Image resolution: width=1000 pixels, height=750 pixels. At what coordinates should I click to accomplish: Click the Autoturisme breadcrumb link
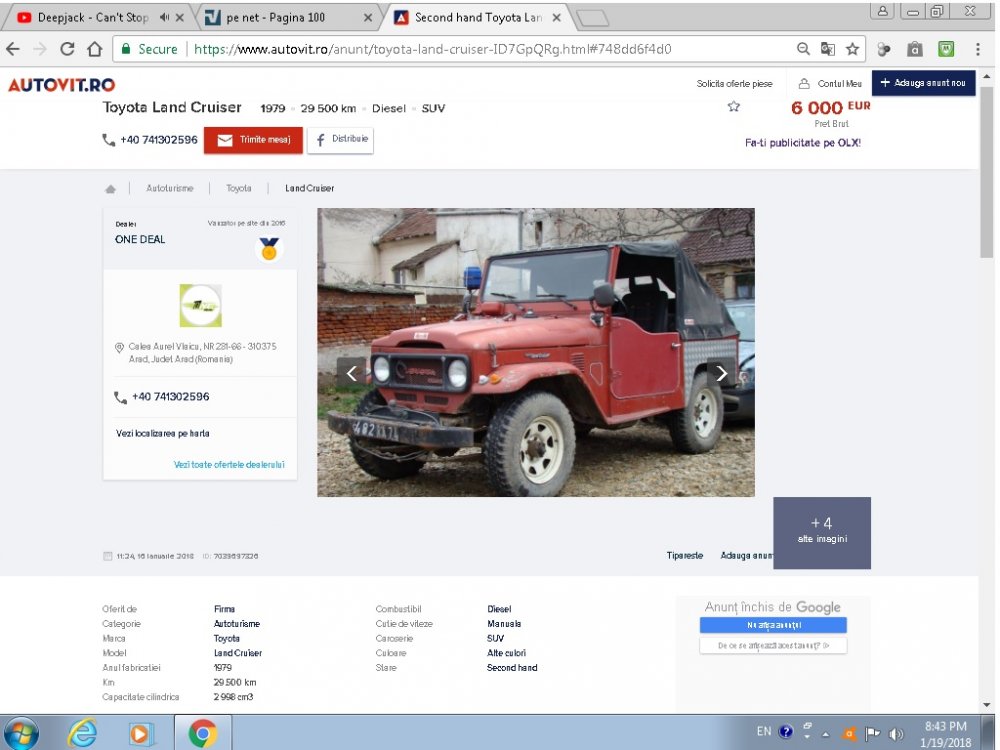tap(168, 188)
